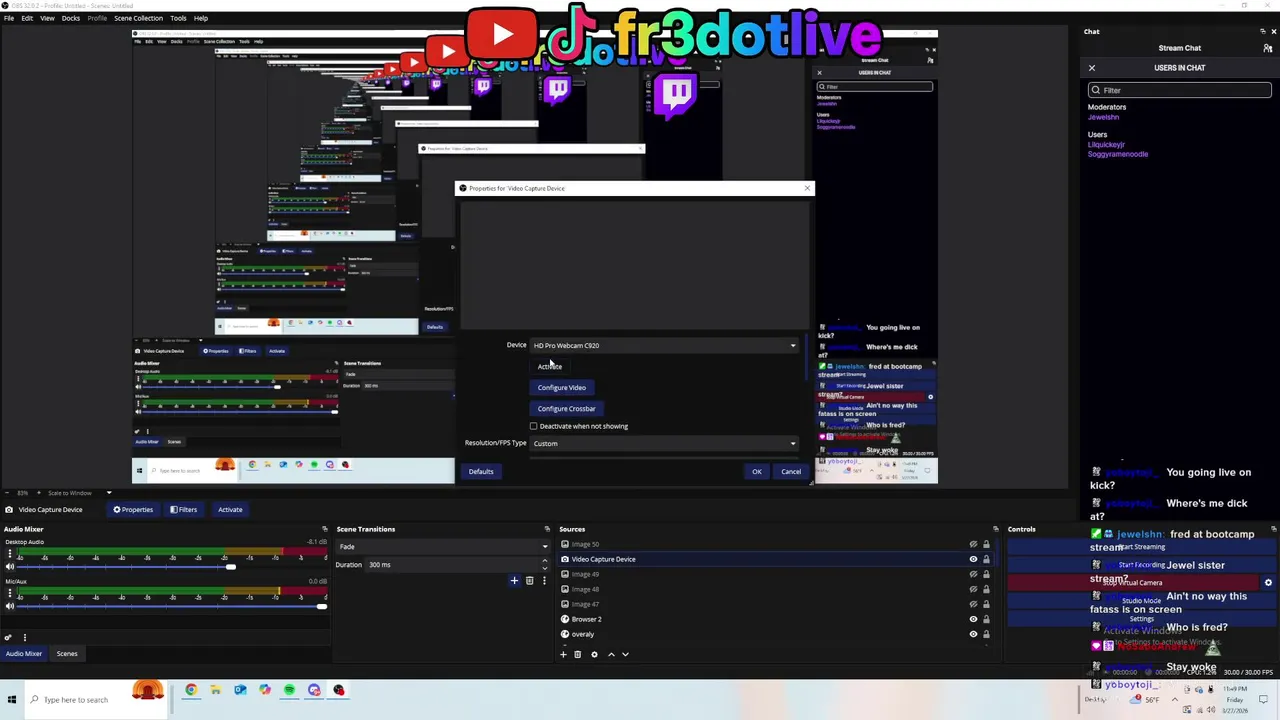Hide the Browser 2 source
This screenshot has height=720, width=1280.
click(973, 619)
